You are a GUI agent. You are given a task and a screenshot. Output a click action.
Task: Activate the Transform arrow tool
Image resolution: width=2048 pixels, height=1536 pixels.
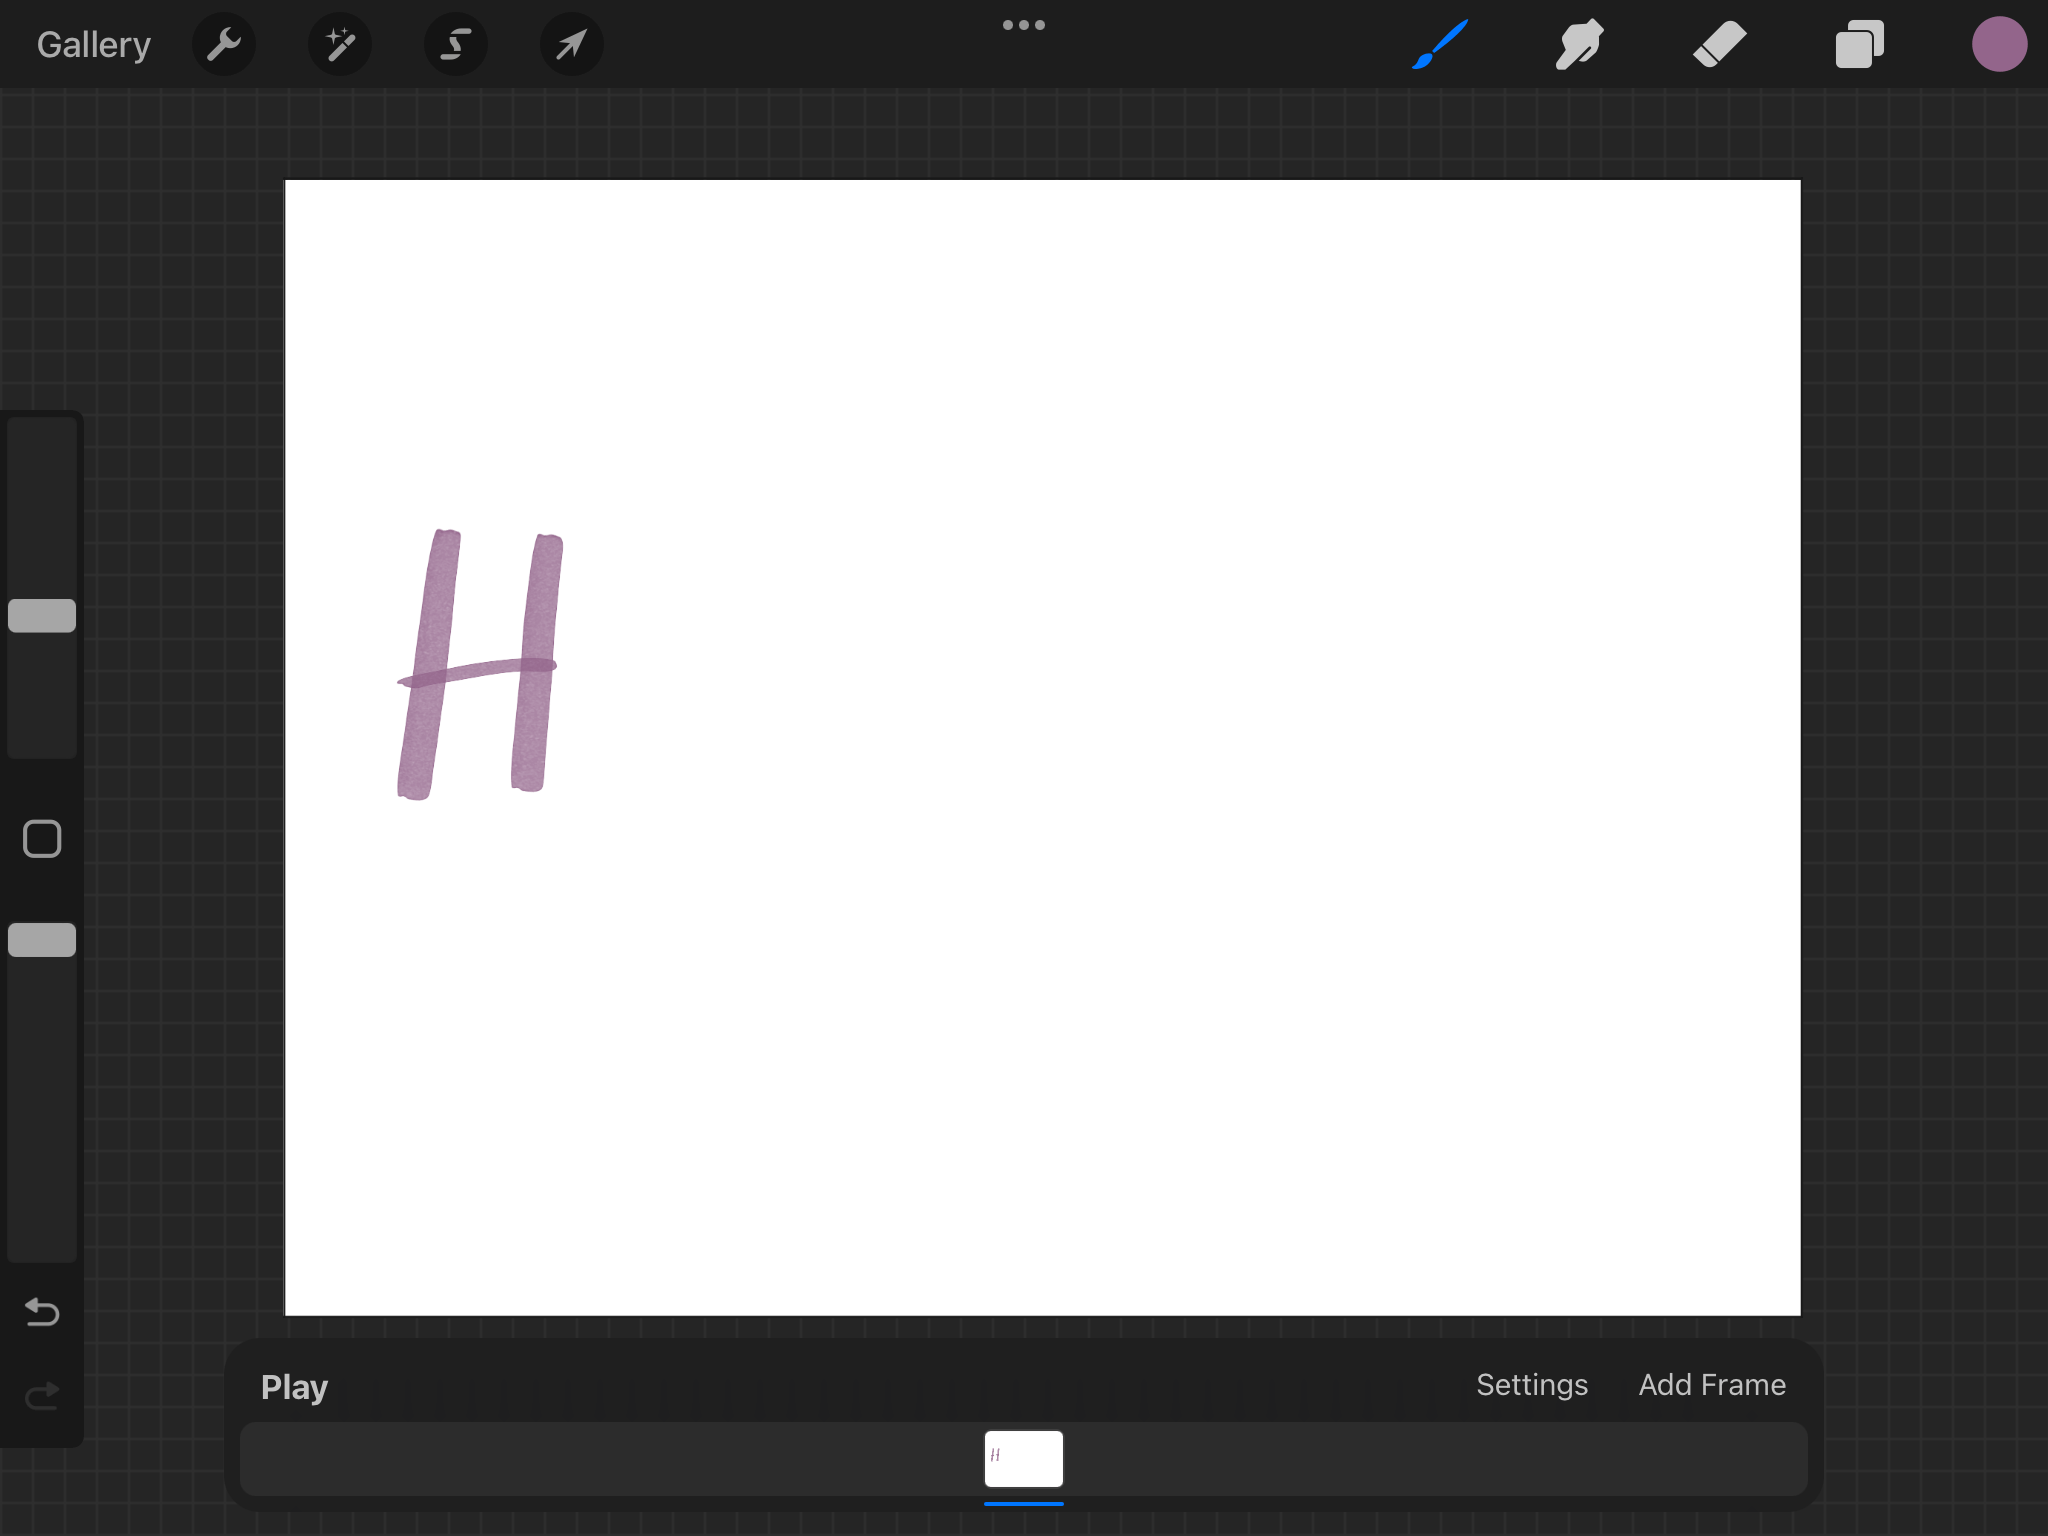coord(571,44)
